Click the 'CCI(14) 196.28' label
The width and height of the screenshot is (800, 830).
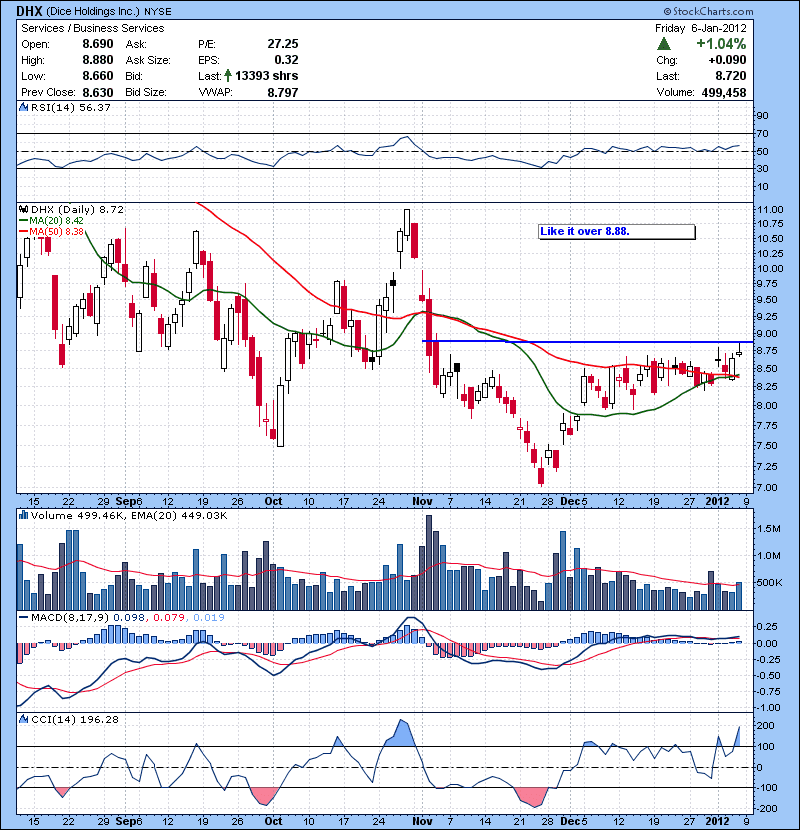(x=75, y=719)
